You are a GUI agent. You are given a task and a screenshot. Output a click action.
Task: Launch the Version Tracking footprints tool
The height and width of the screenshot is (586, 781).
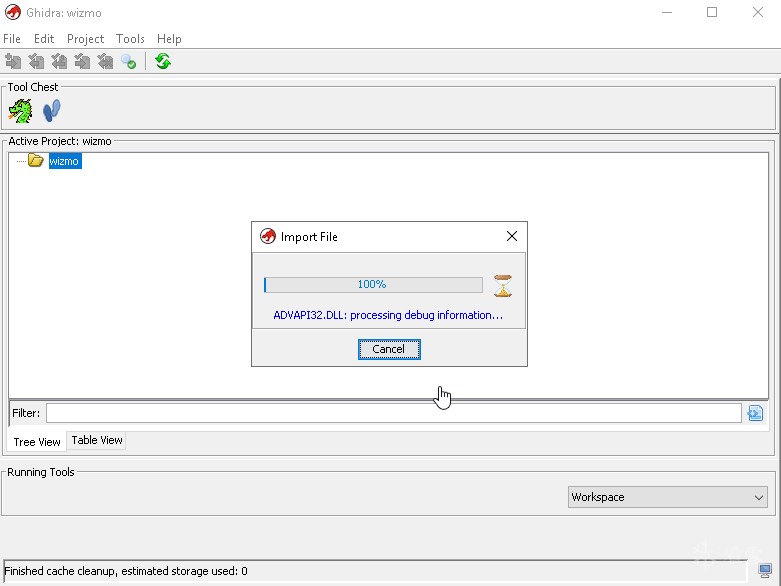point(52,111)
